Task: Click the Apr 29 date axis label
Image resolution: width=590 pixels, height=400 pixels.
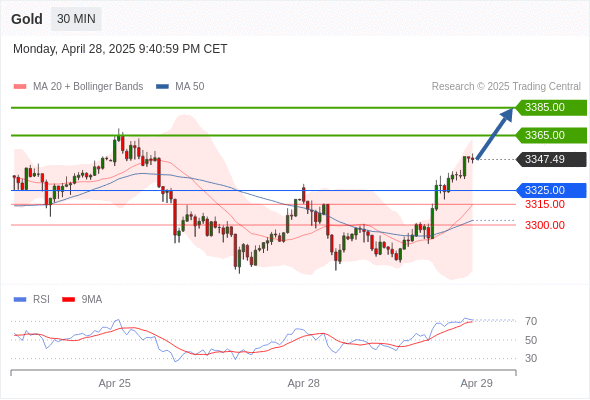Action: click(x=476, y=383)
